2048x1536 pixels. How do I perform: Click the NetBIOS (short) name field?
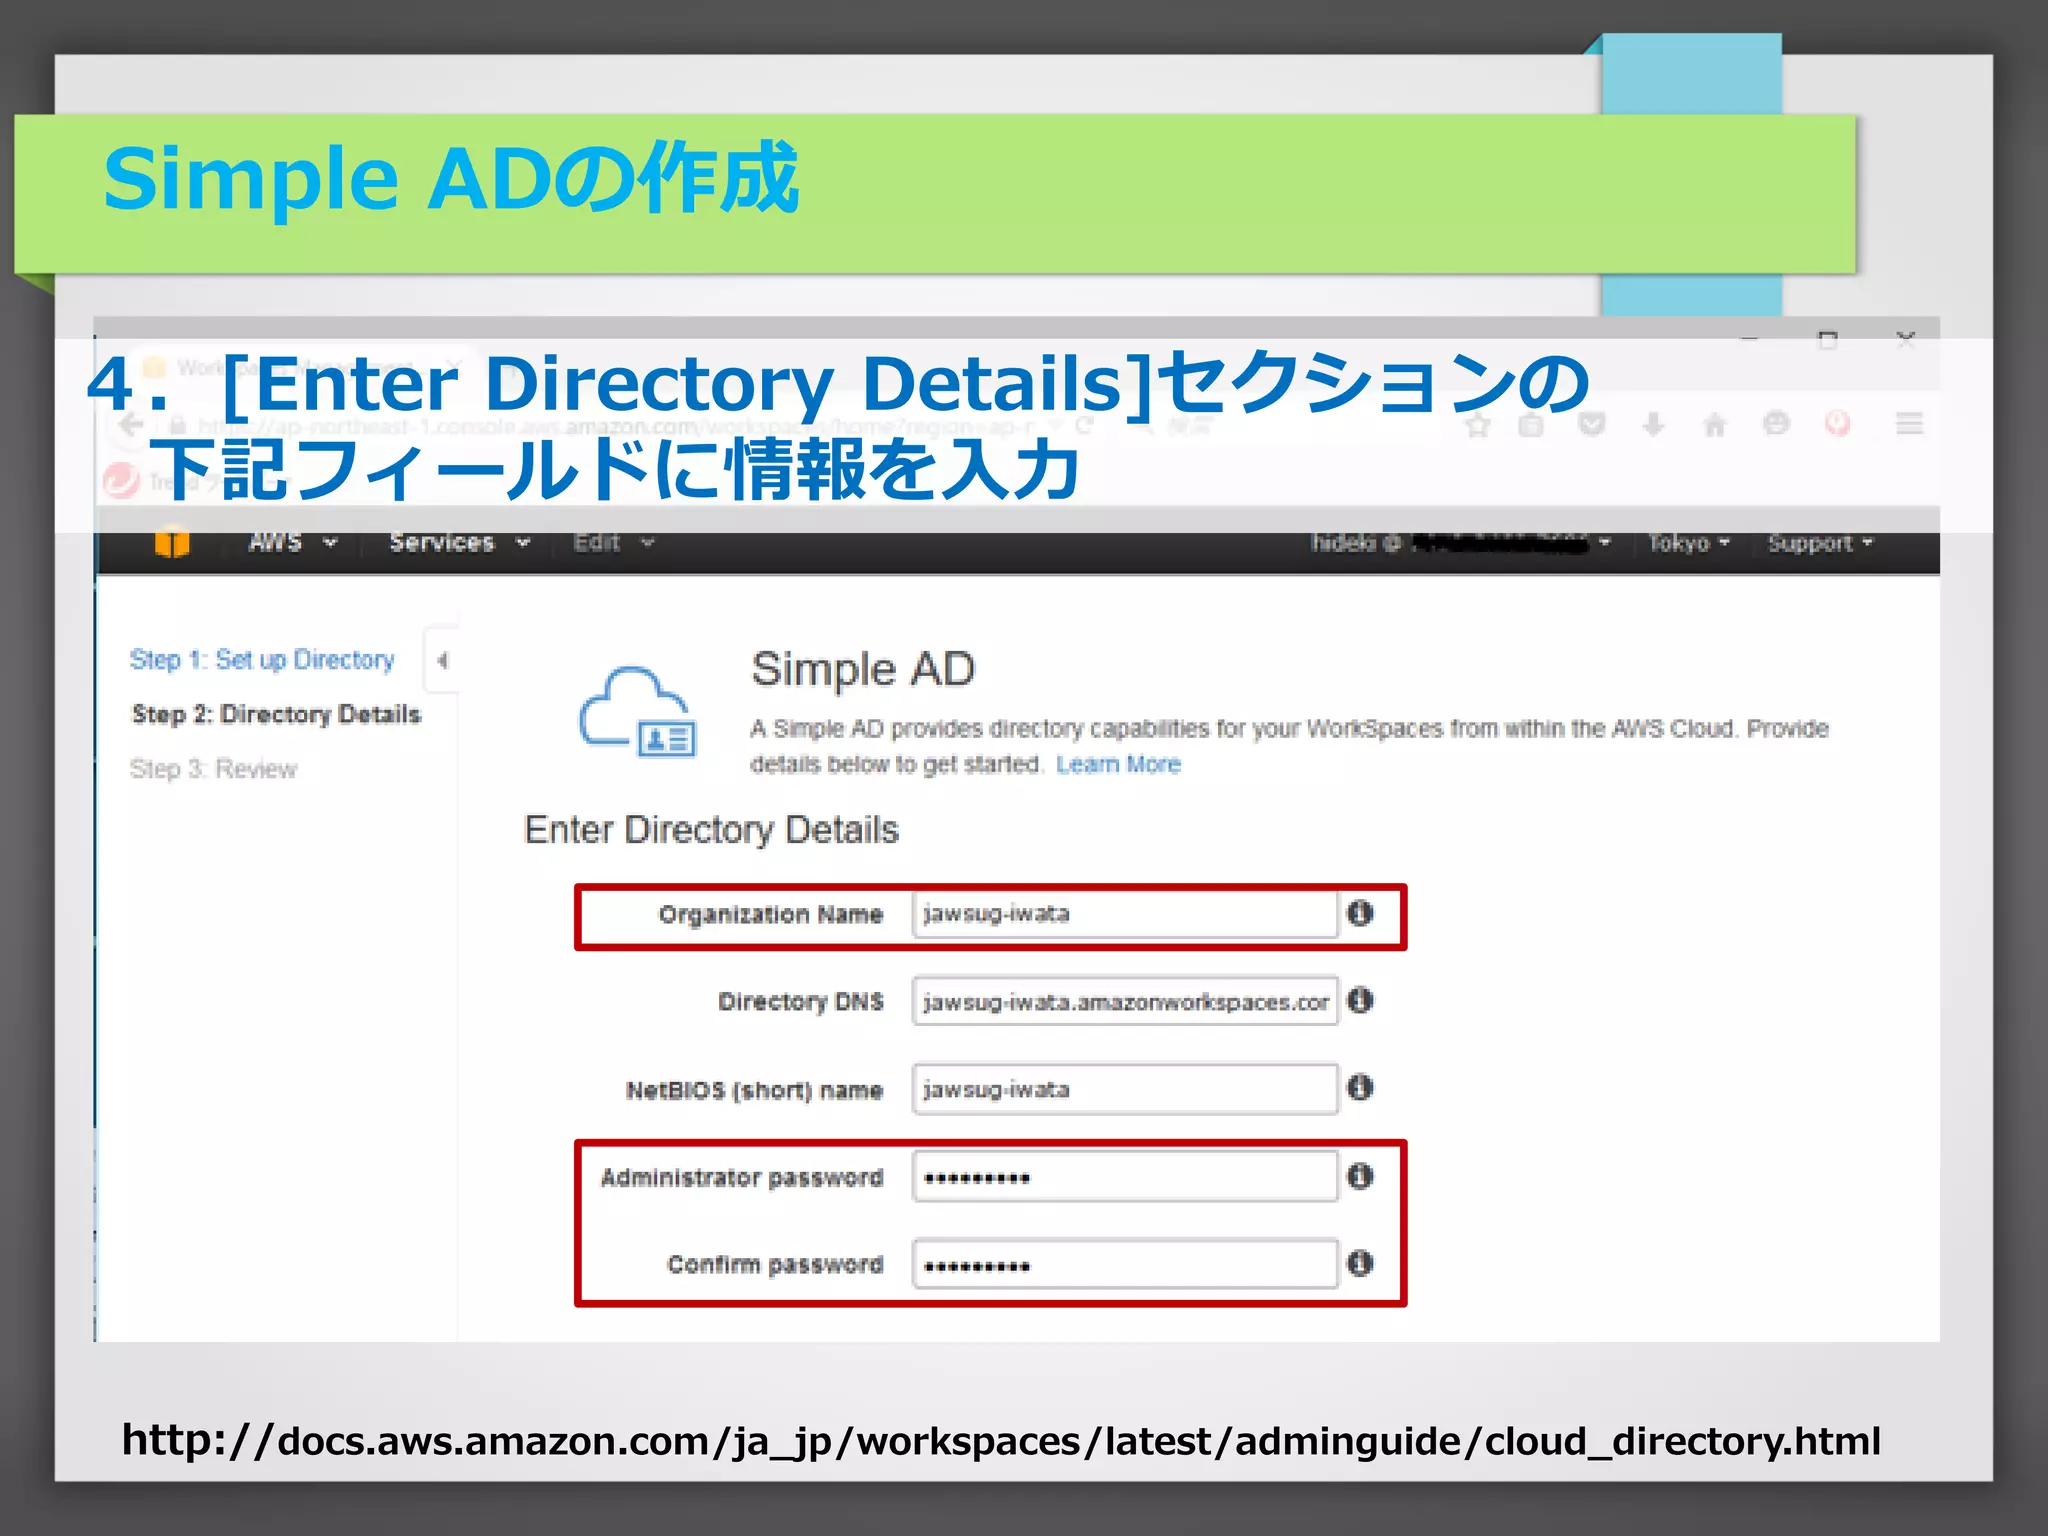(1125, 1089)
